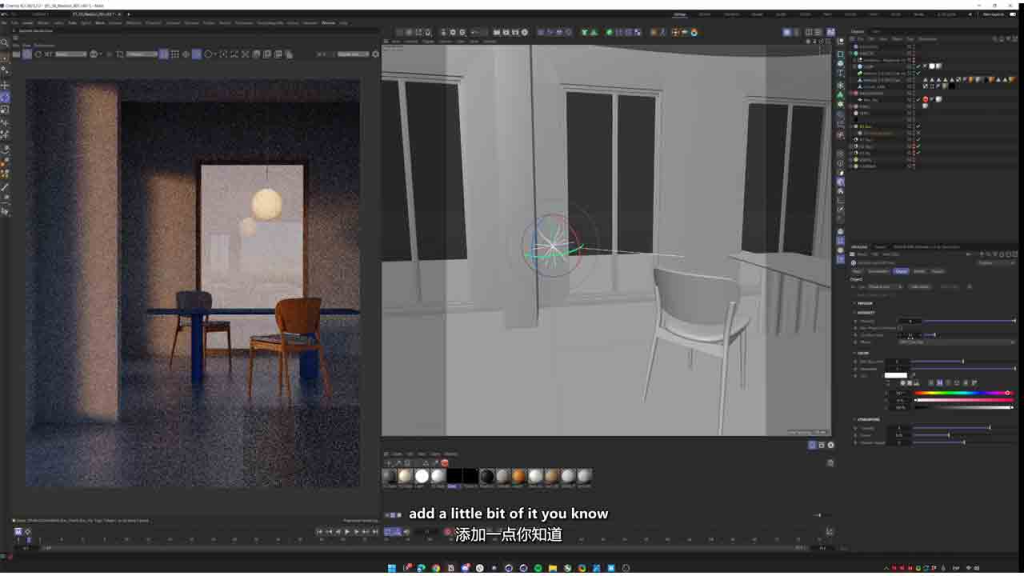The image size is (1024, 576).
Task: Select the orange material sphere in Material Manager
Action: click(519, 476)
